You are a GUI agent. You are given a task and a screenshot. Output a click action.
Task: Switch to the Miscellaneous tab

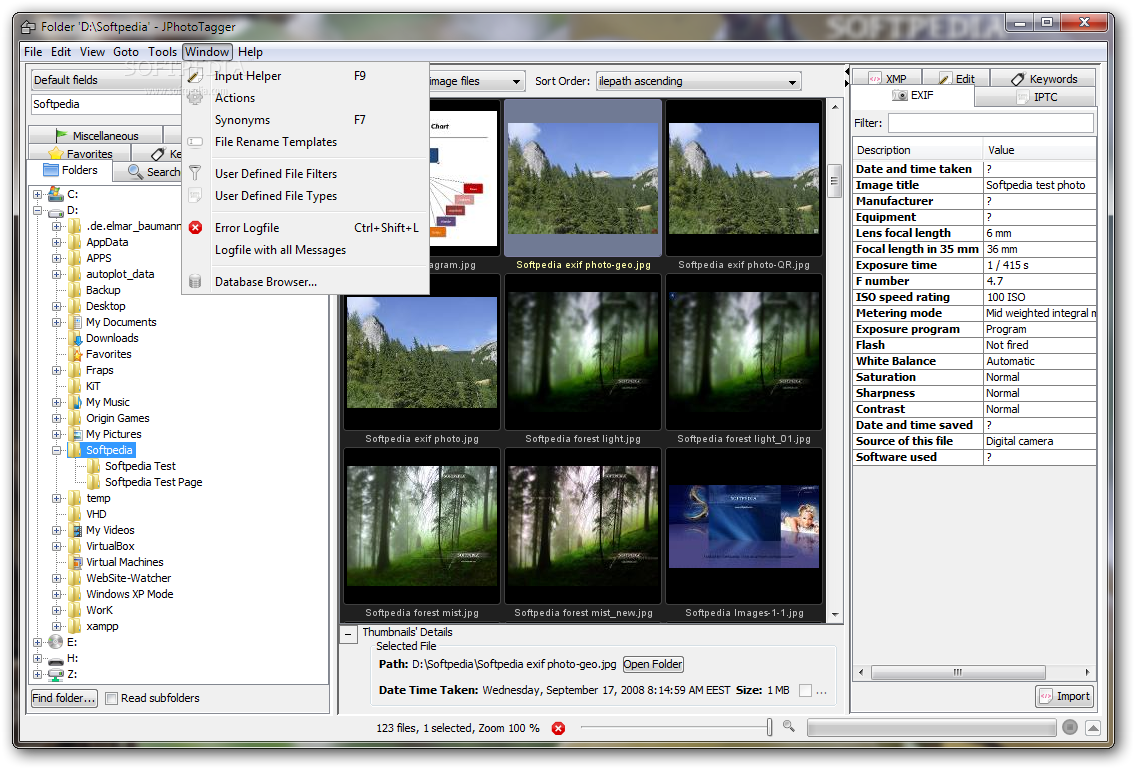[x=96, y=135]
